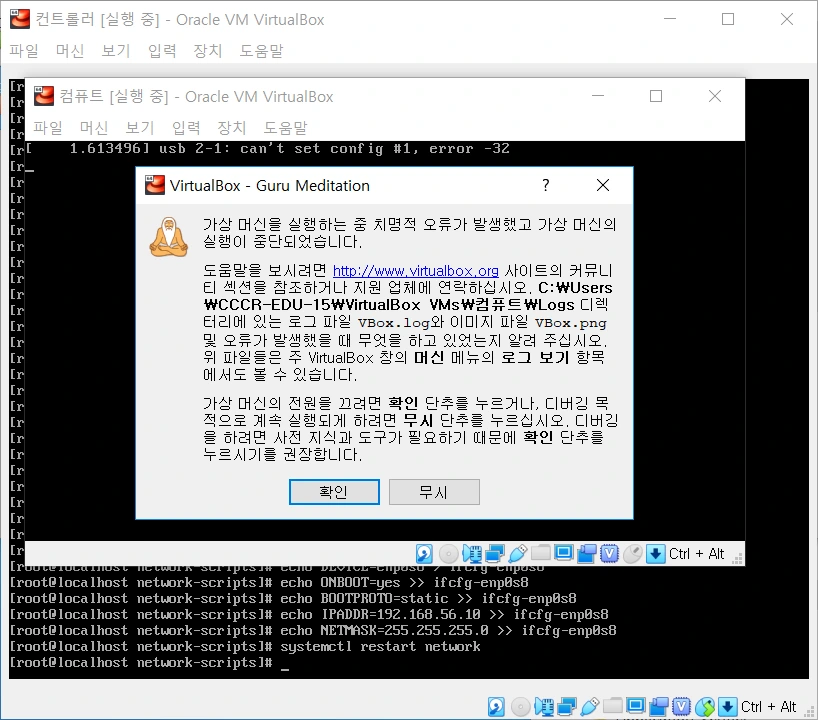Click shared folders icon in 컴퓨트 status bar

pos(541,552)
